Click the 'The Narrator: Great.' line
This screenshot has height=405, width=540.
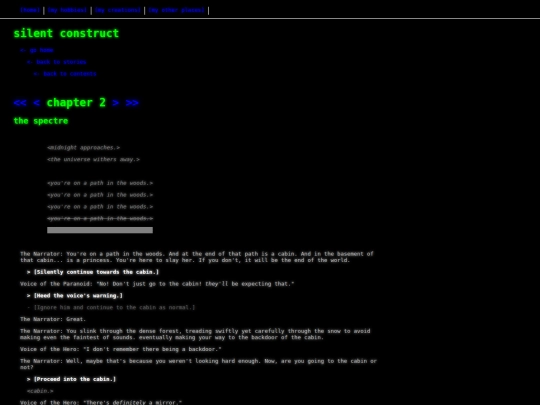click(x=53, y=319)
